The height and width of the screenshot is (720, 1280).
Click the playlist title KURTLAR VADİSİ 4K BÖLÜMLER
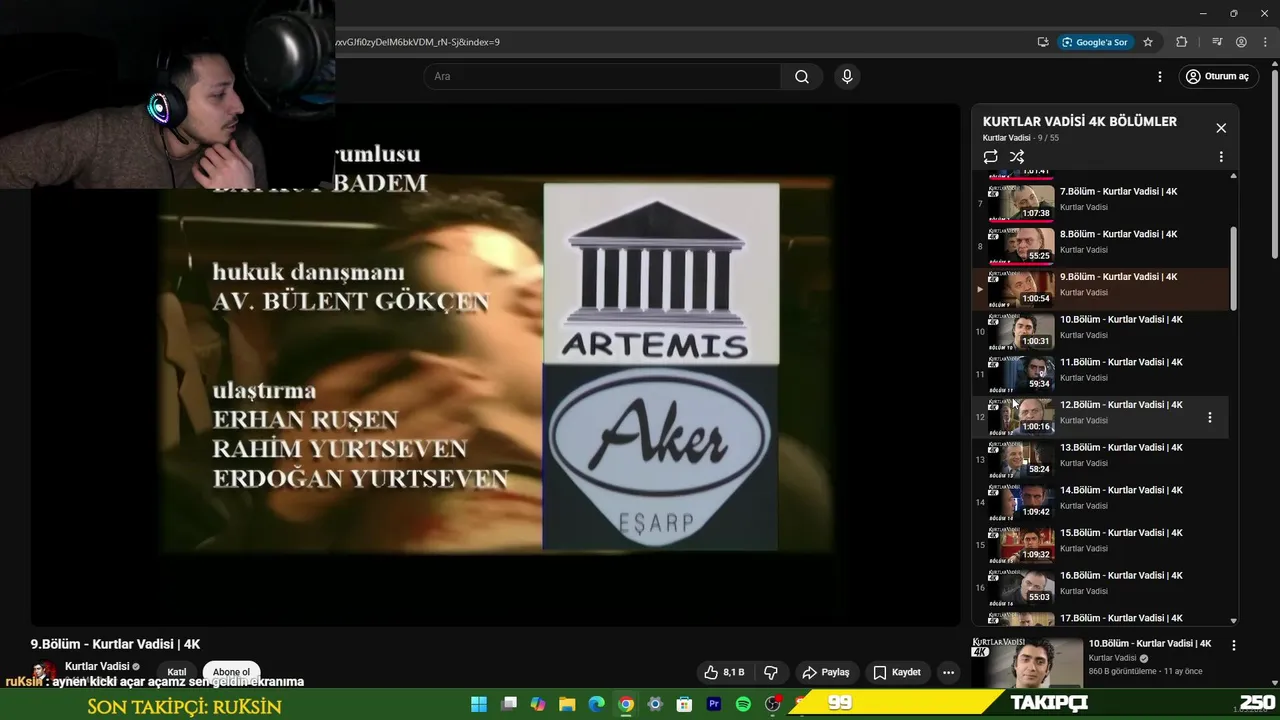point(1079,121)
